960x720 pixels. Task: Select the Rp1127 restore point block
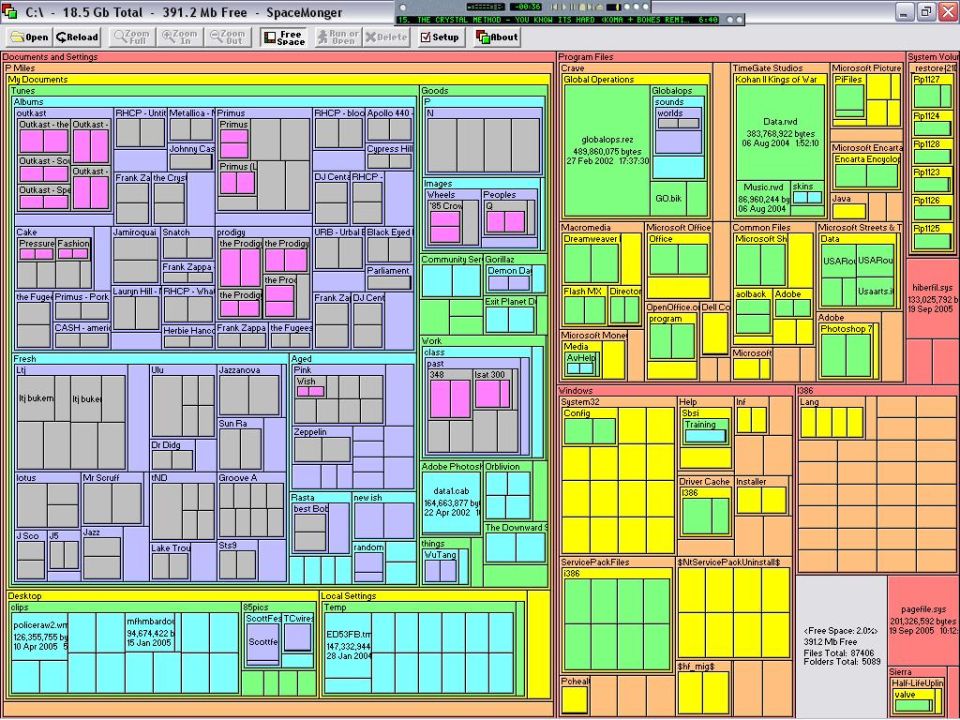[931, 91]
